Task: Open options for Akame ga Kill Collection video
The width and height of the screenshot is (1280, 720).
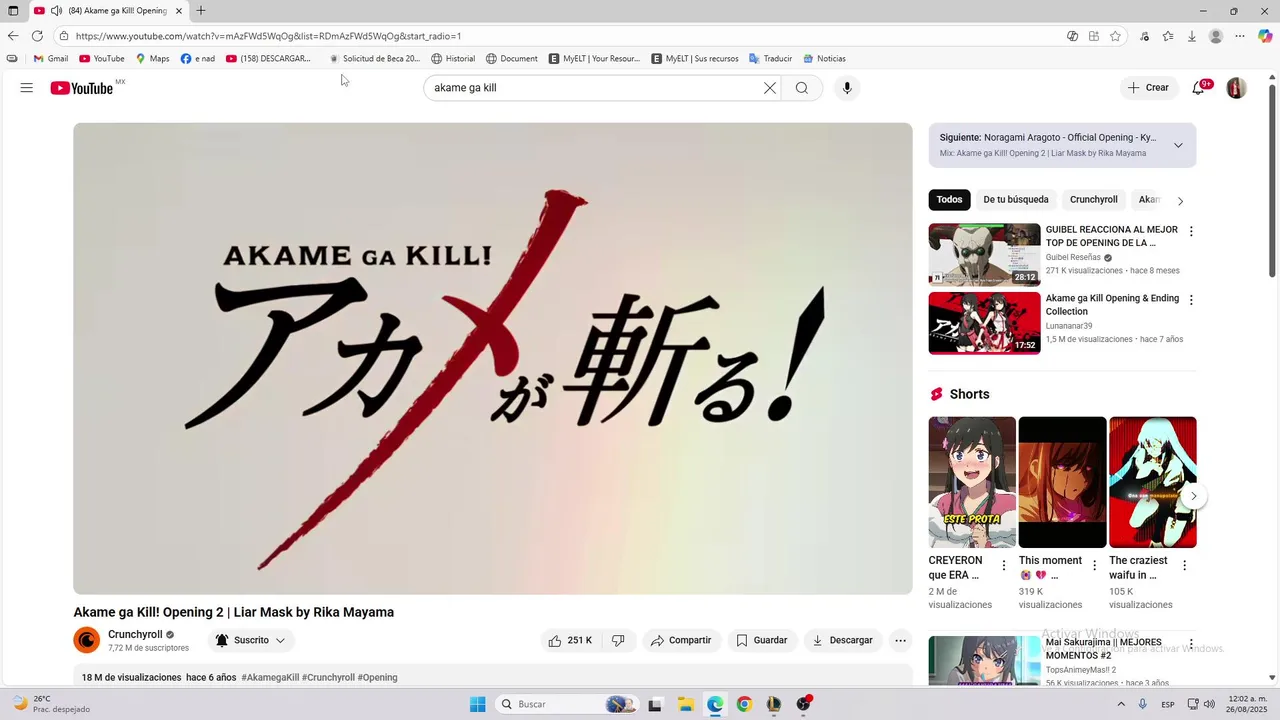Action: click(x=1190, y=300)
